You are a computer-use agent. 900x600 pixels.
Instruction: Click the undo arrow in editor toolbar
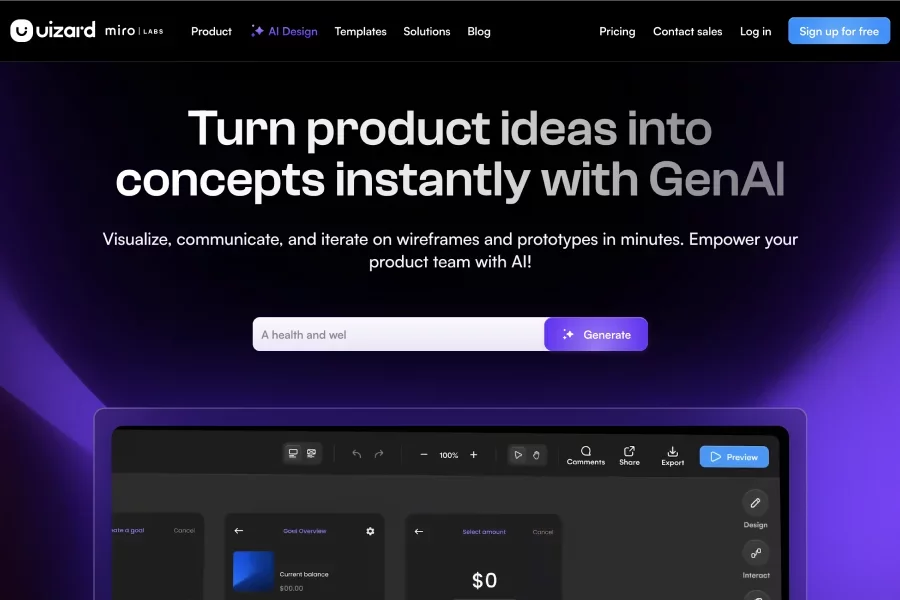click(x=357, y=455)
